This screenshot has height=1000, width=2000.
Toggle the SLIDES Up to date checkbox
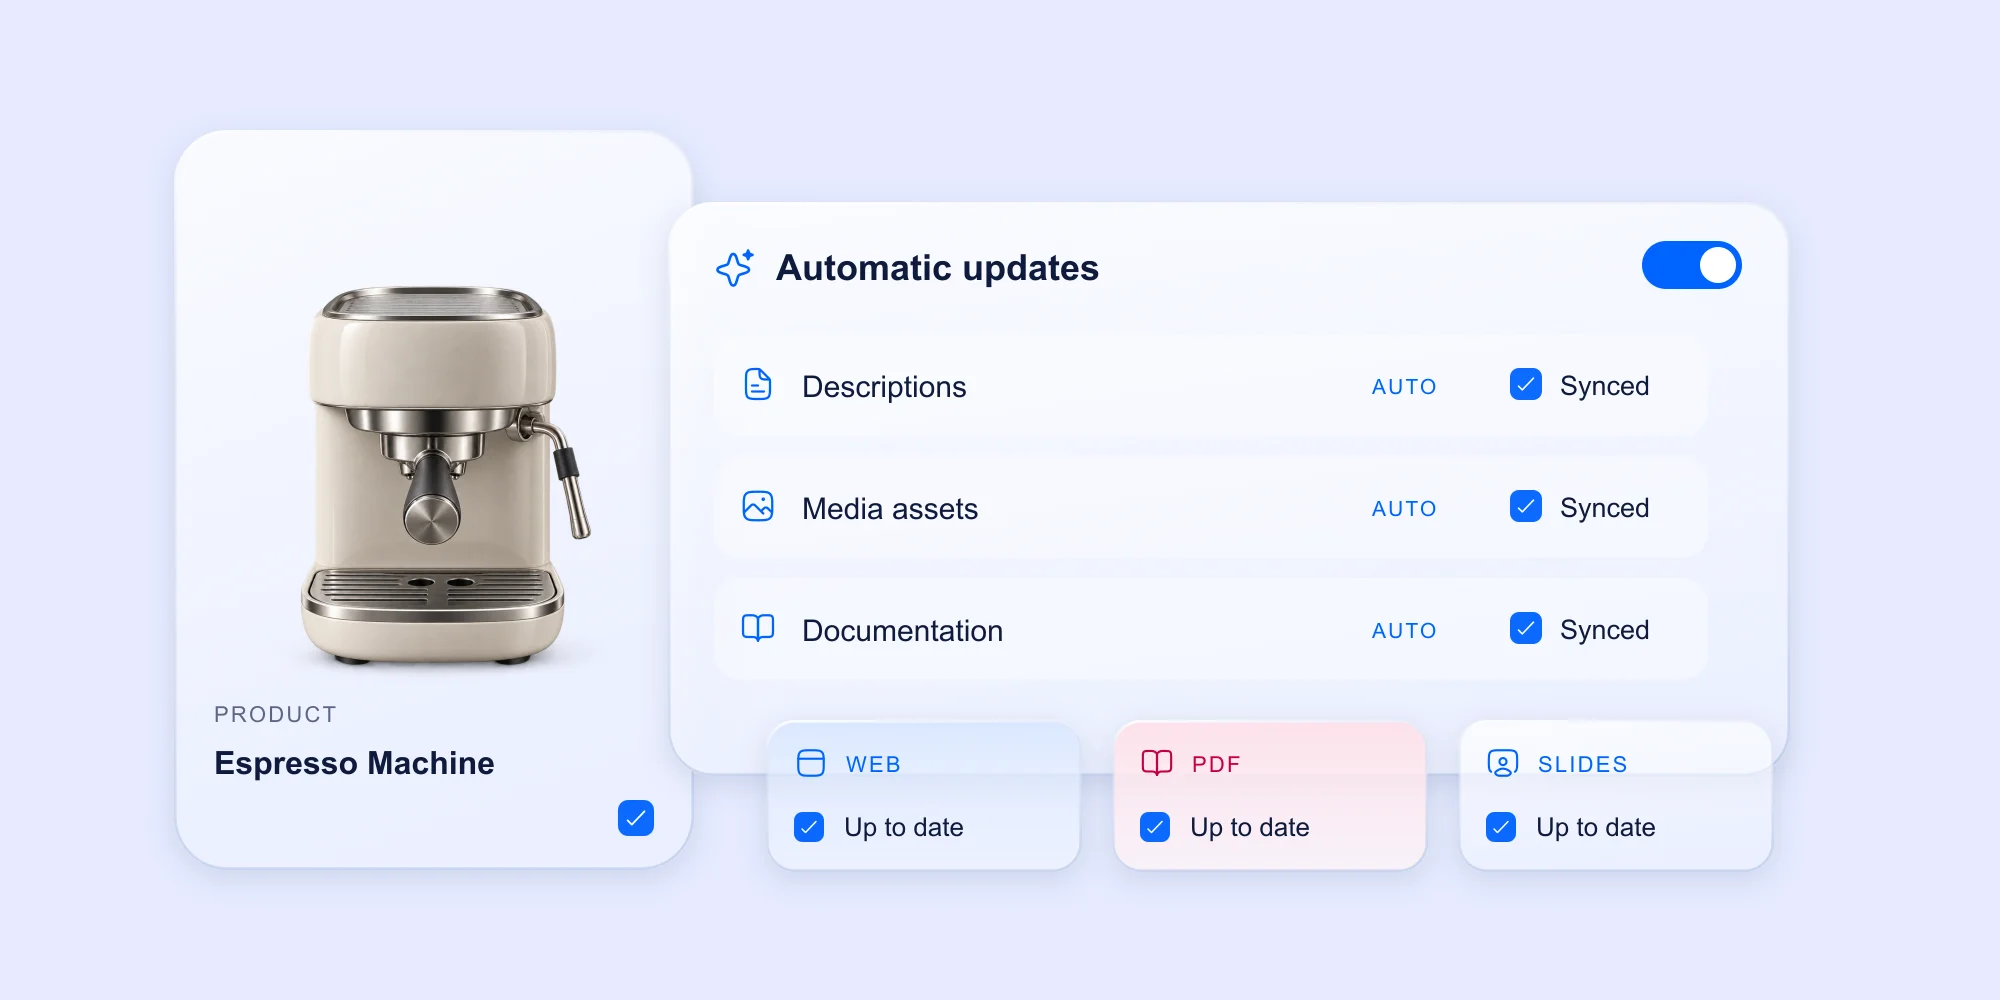1501,827
